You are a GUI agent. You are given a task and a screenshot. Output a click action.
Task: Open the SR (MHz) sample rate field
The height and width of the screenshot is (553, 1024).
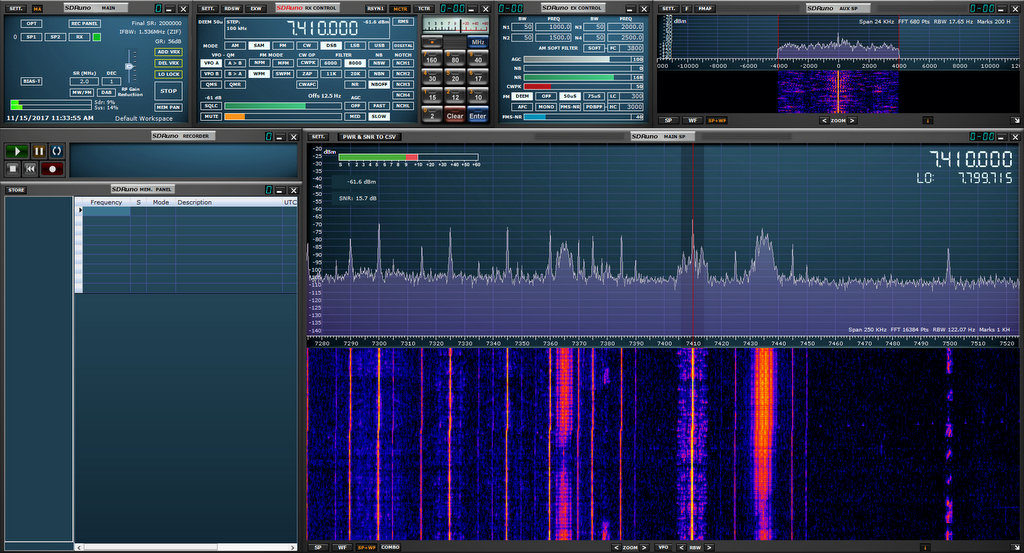click(x=84, y=82)
